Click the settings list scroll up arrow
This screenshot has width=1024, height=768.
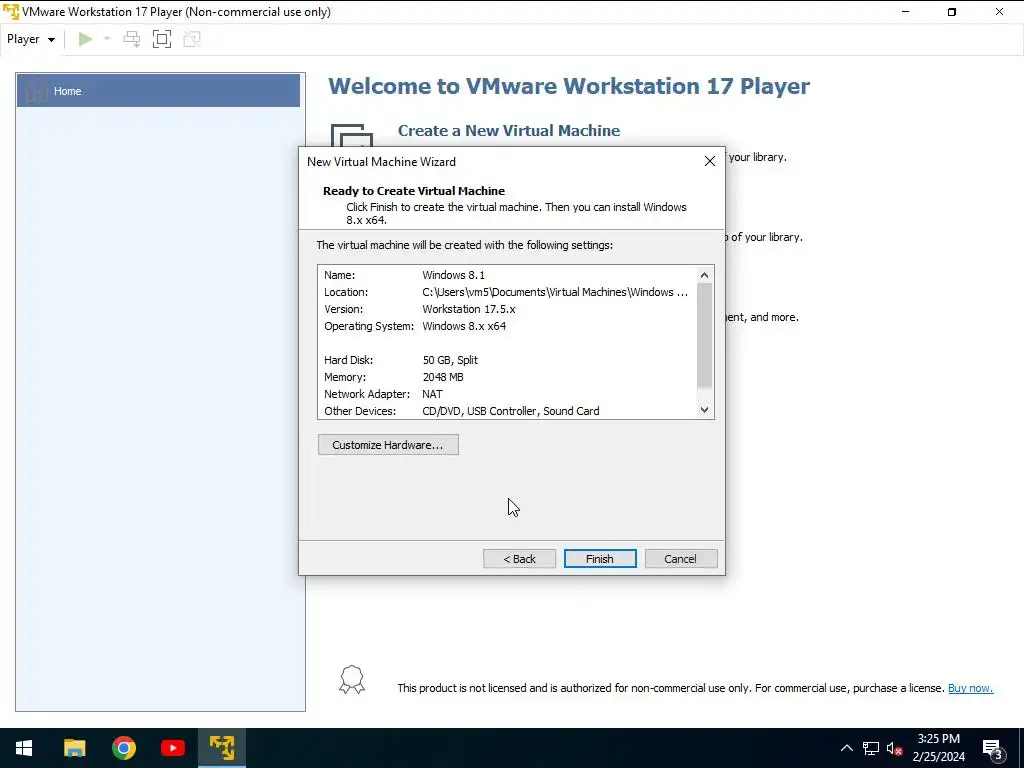coord(704,275)
